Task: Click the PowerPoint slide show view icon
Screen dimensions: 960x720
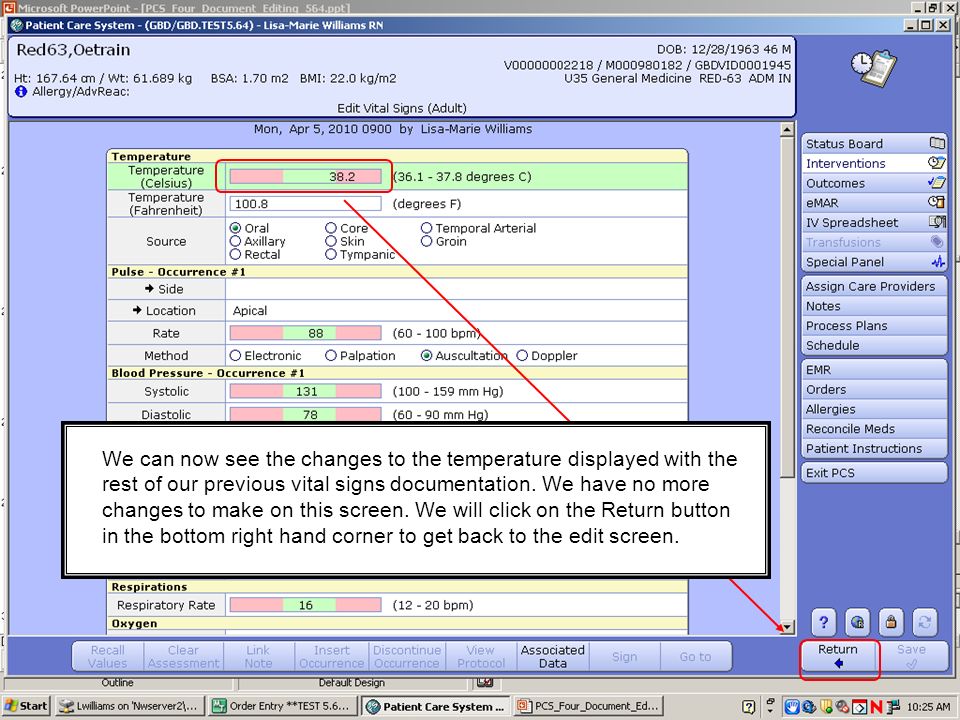Action: (x=485, y=682)
